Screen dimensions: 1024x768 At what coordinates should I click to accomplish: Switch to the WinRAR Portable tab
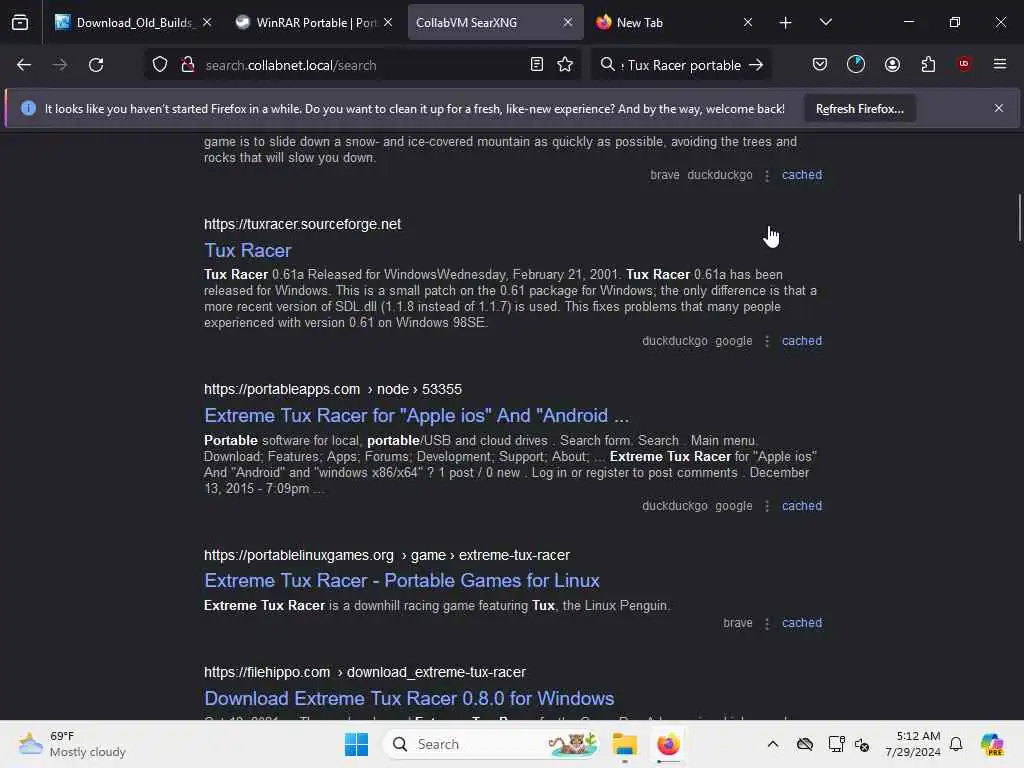(315, 22)
